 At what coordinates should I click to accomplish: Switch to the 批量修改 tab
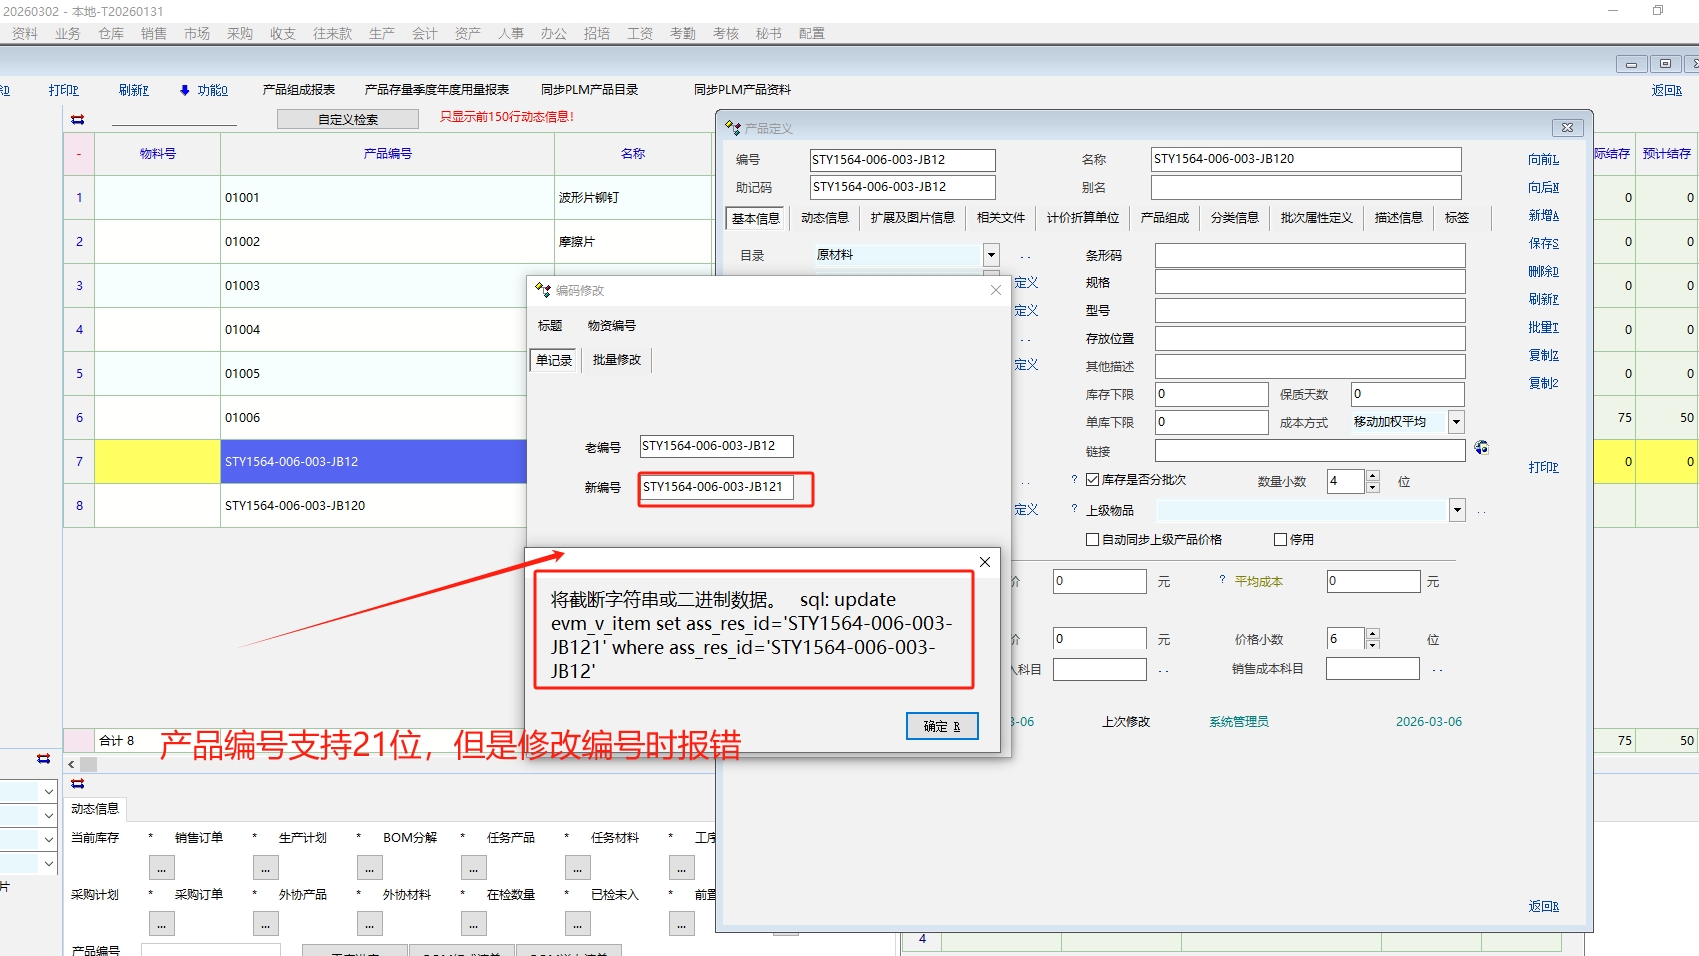coord(616,360)
